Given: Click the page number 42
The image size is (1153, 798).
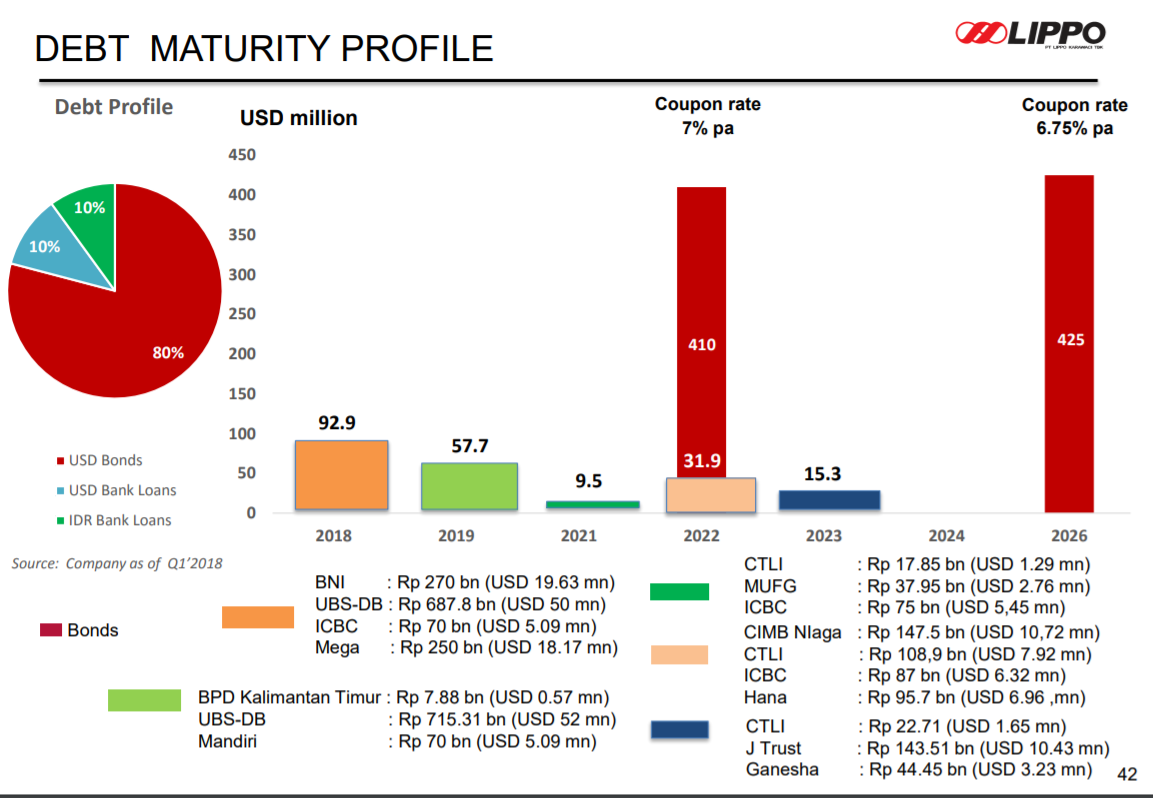Looking at the screenshot, I should pos(1127,774).
